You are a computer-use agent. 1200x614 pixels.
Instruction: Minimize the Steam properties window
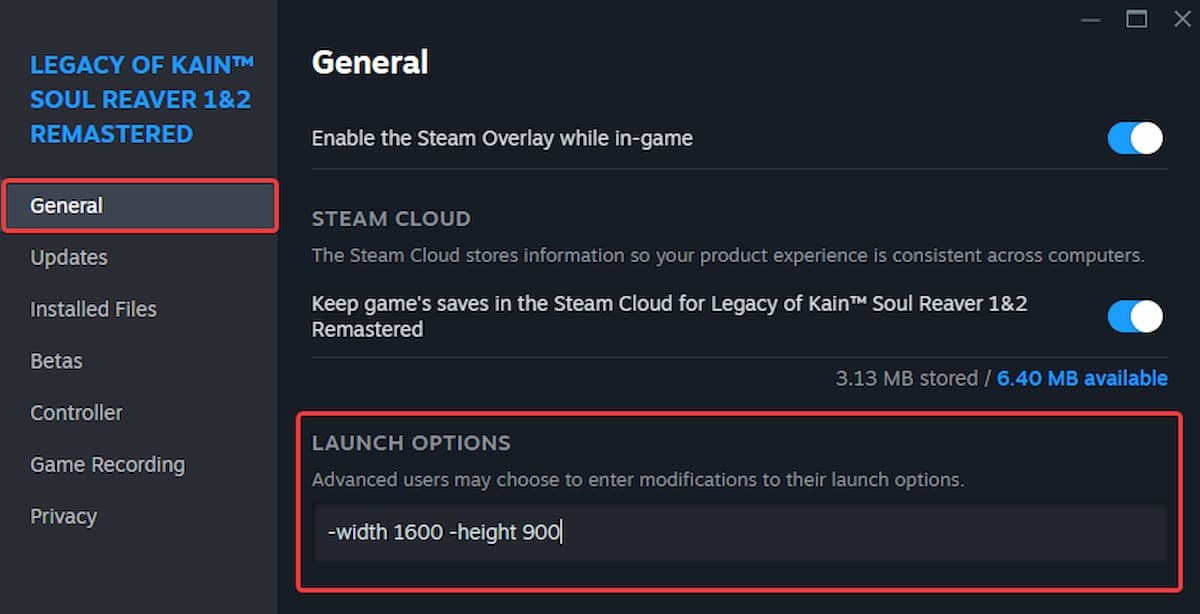1091,20
